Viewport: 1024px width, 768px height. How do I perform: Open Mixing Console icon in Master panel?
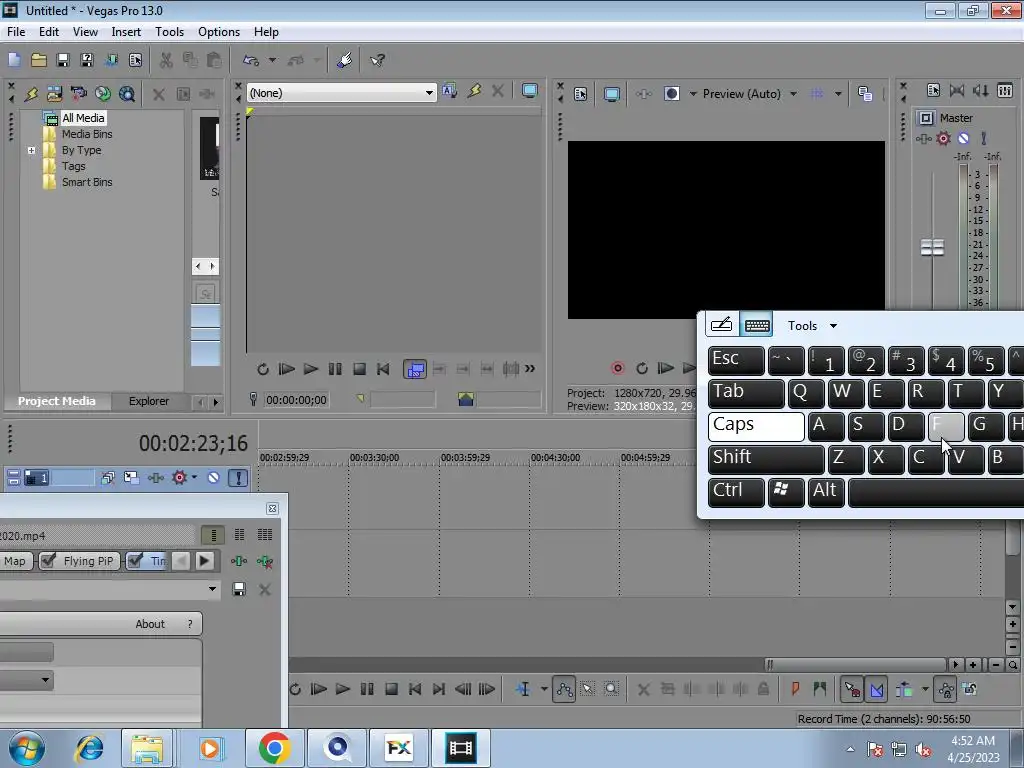point(1005,90)
